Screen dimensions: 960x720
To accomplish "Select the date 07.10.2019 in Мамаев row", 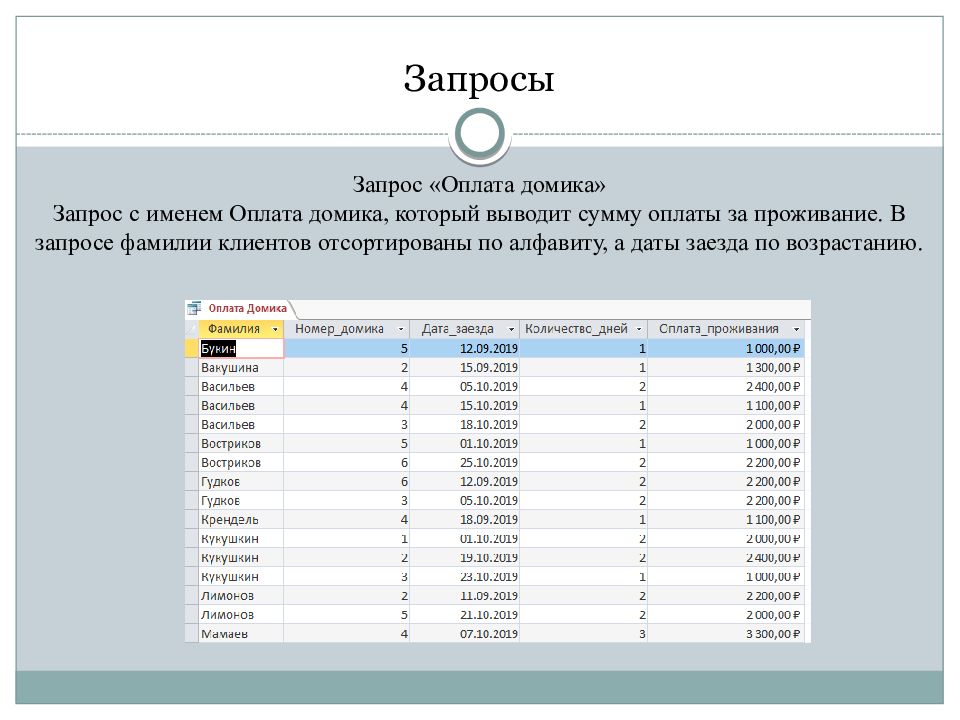I will click(x=464, y=634).
